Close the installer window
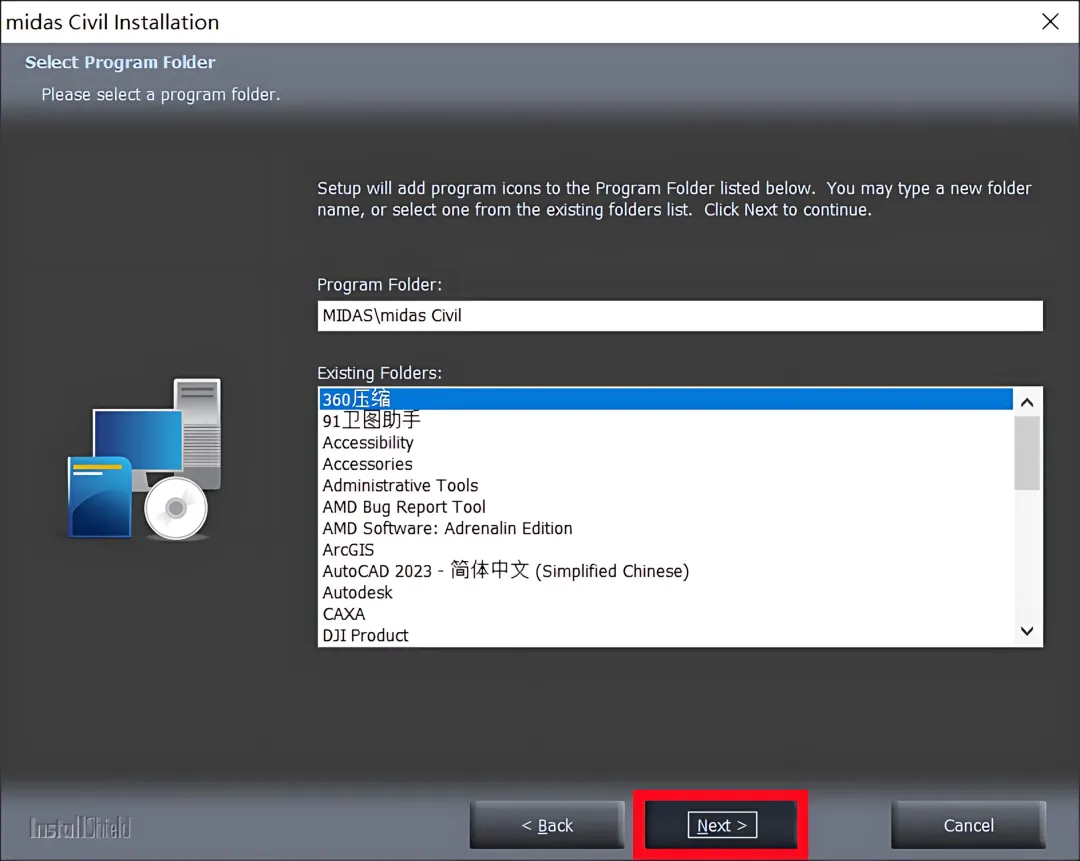Viewport: 1080px width, 861px height. tap(1050, 21)
